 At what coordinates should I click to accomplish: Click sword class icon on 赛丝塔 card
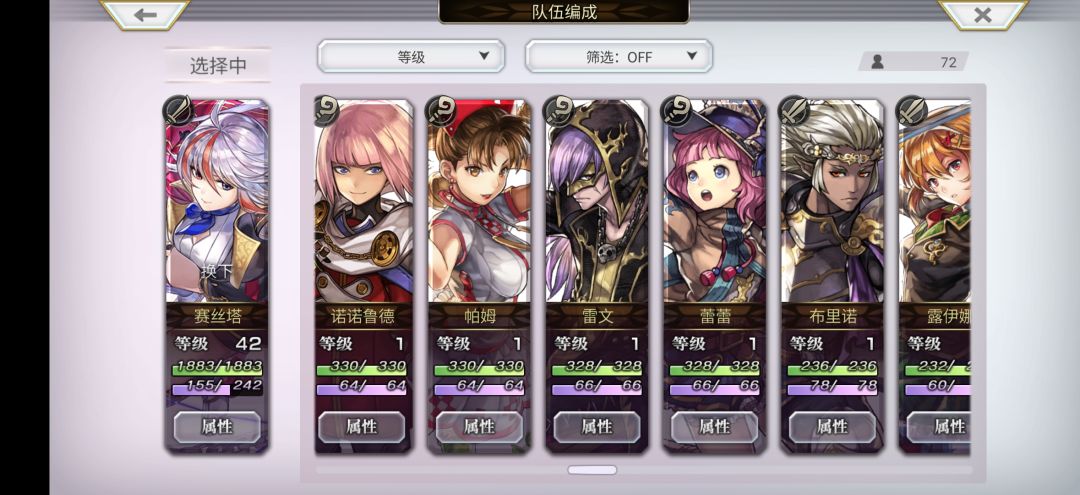coord(178,110)
